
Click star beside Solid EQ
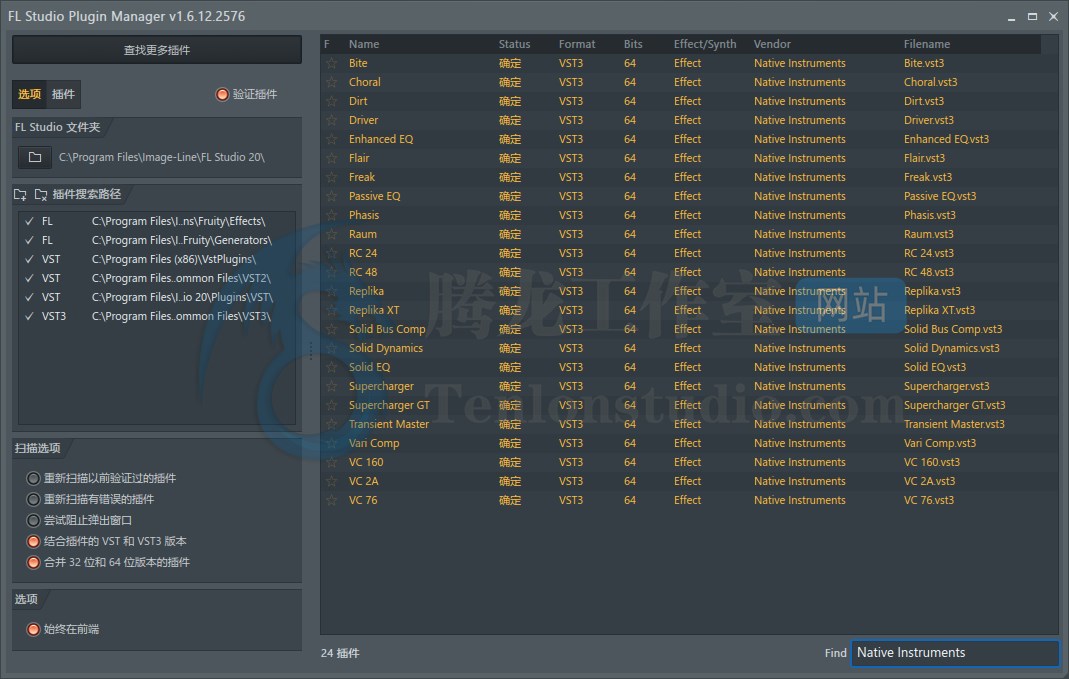pos(331,367)
